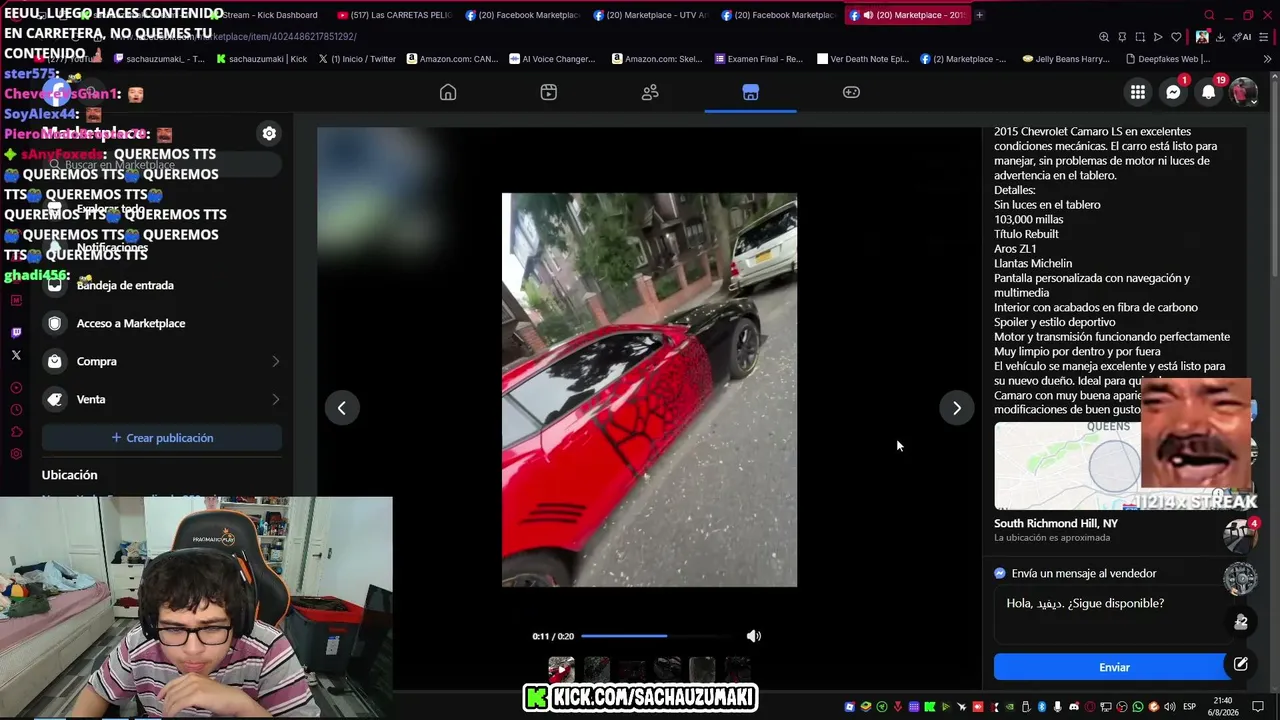
Task: Click the pin icon in the address bar
Action: [1122, 37]
